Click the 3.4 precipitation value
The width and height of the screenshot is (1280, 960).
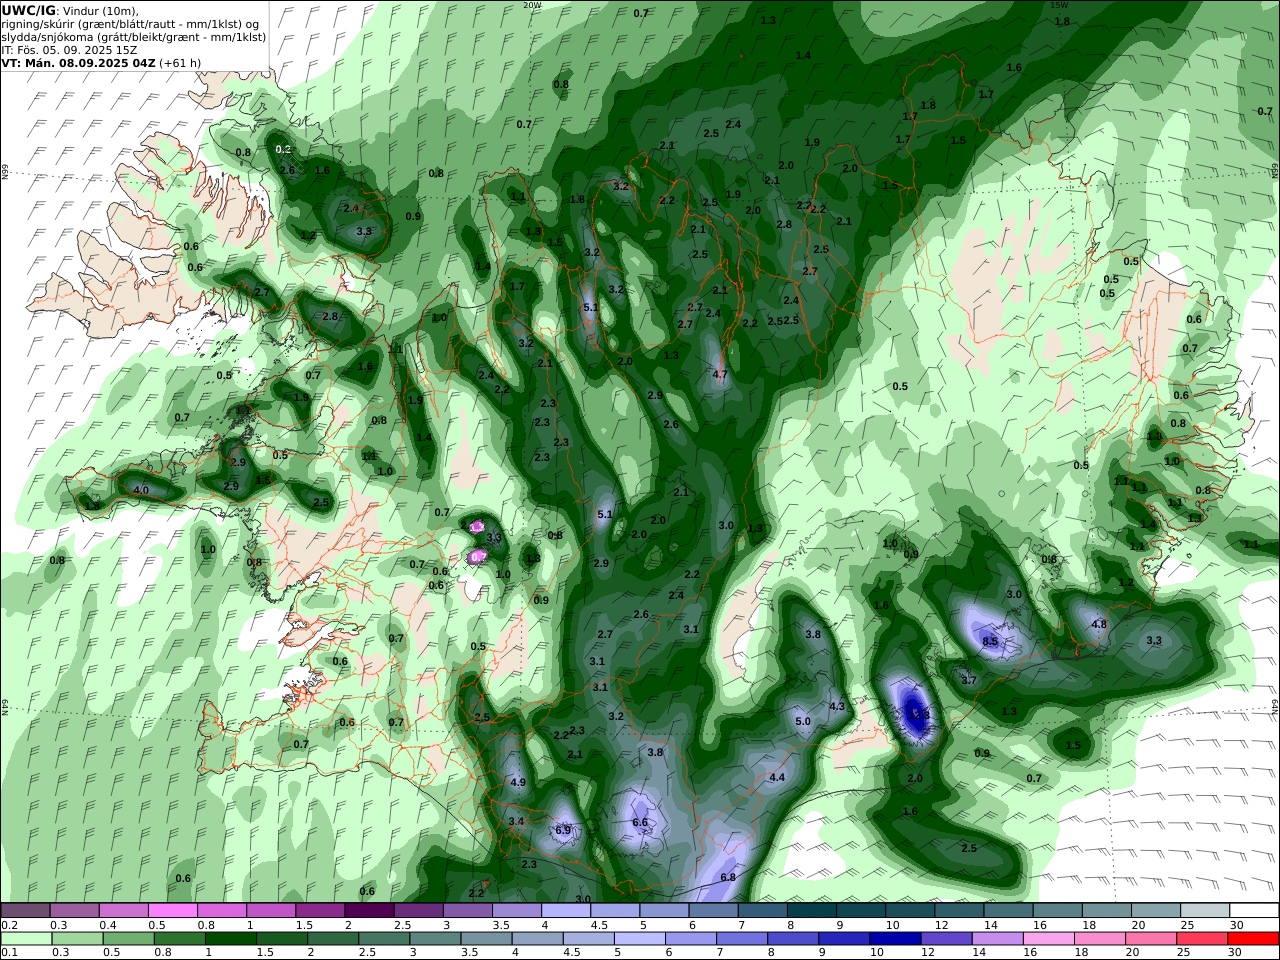[516, 821]
